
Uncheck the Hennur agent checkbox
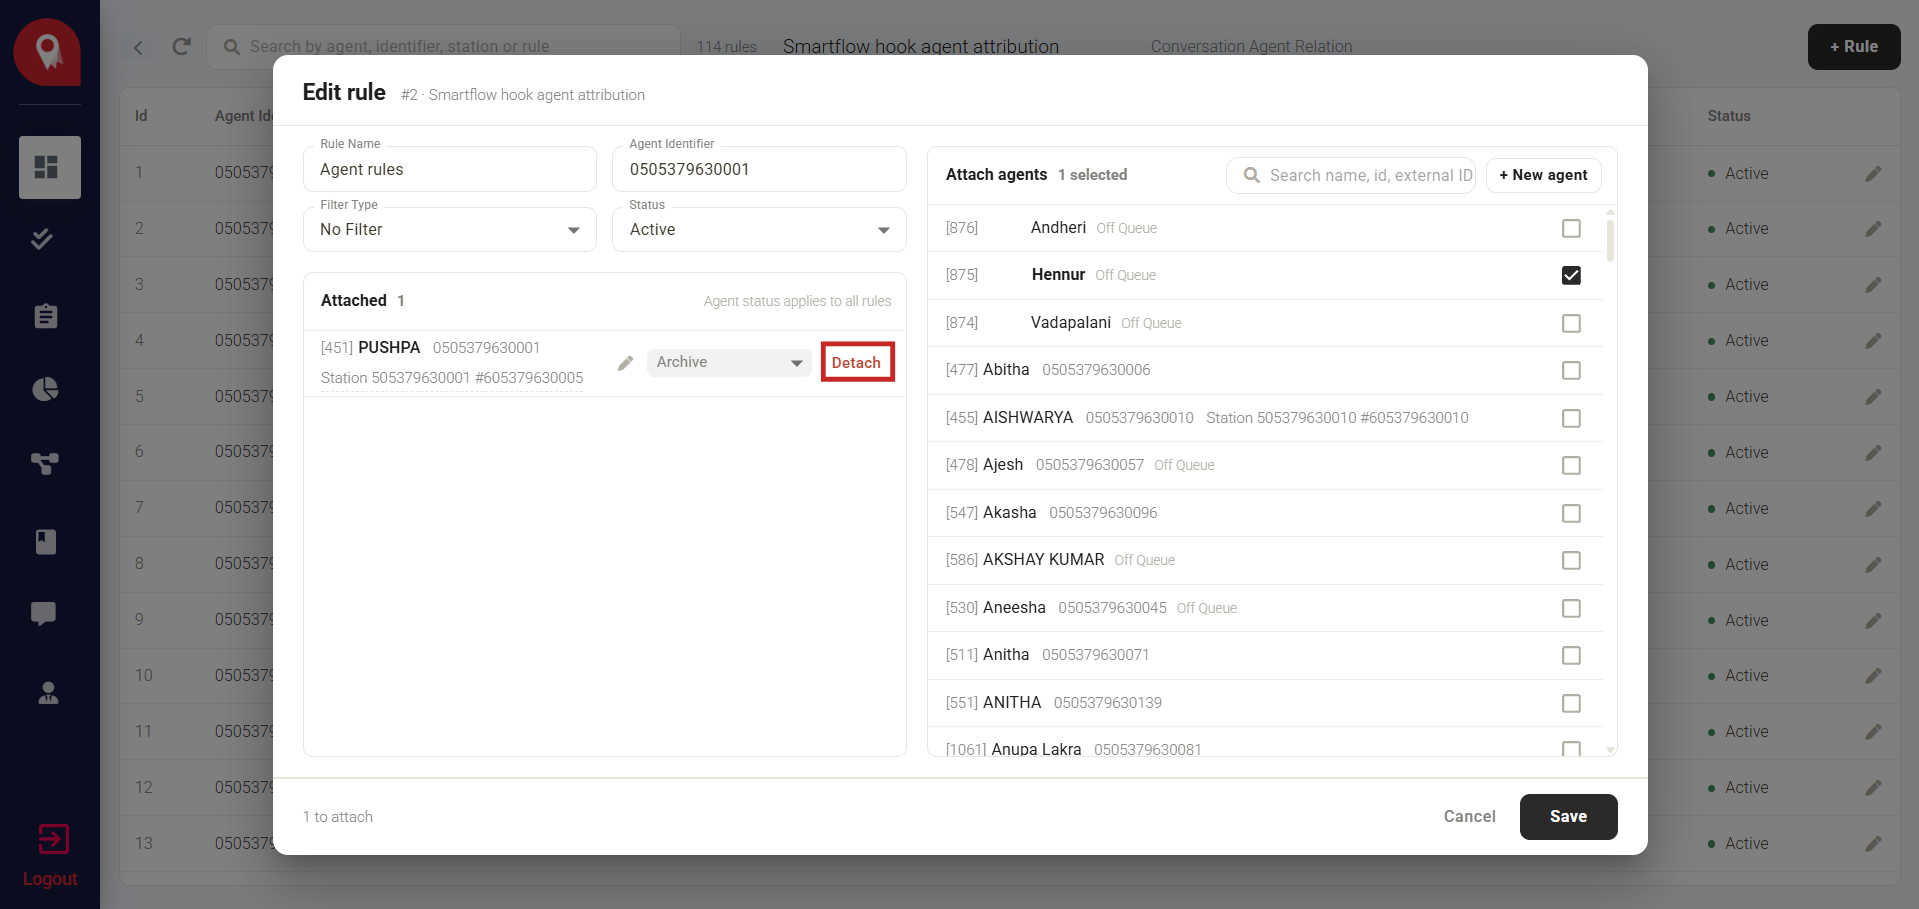click(1571, 275)
